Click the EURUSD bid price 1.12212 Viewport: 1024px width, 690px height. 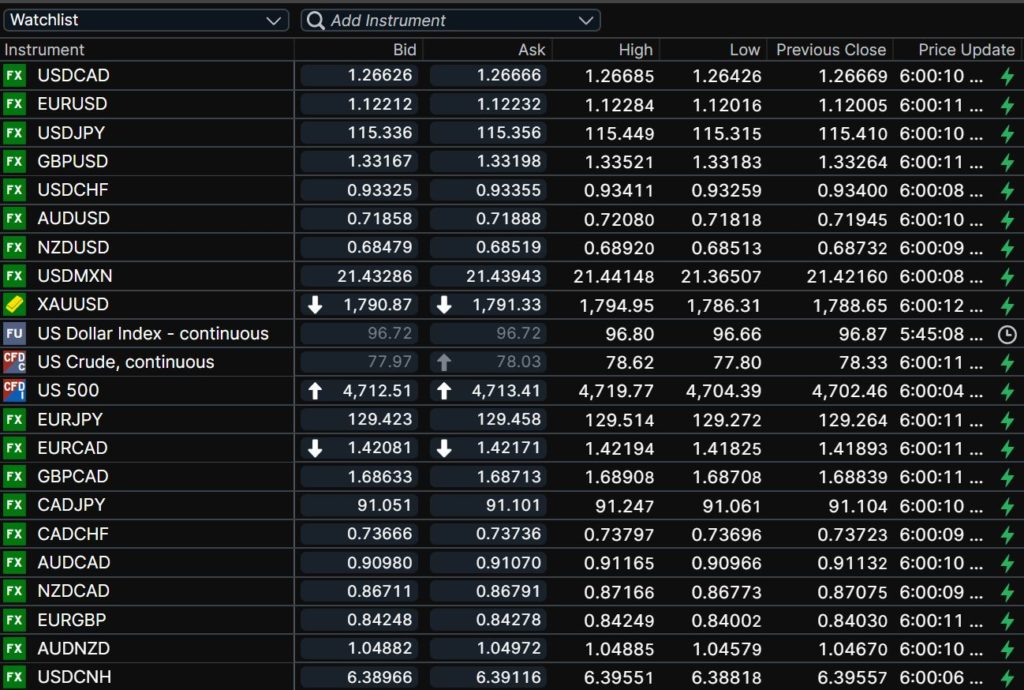click(x=359, y=104)
